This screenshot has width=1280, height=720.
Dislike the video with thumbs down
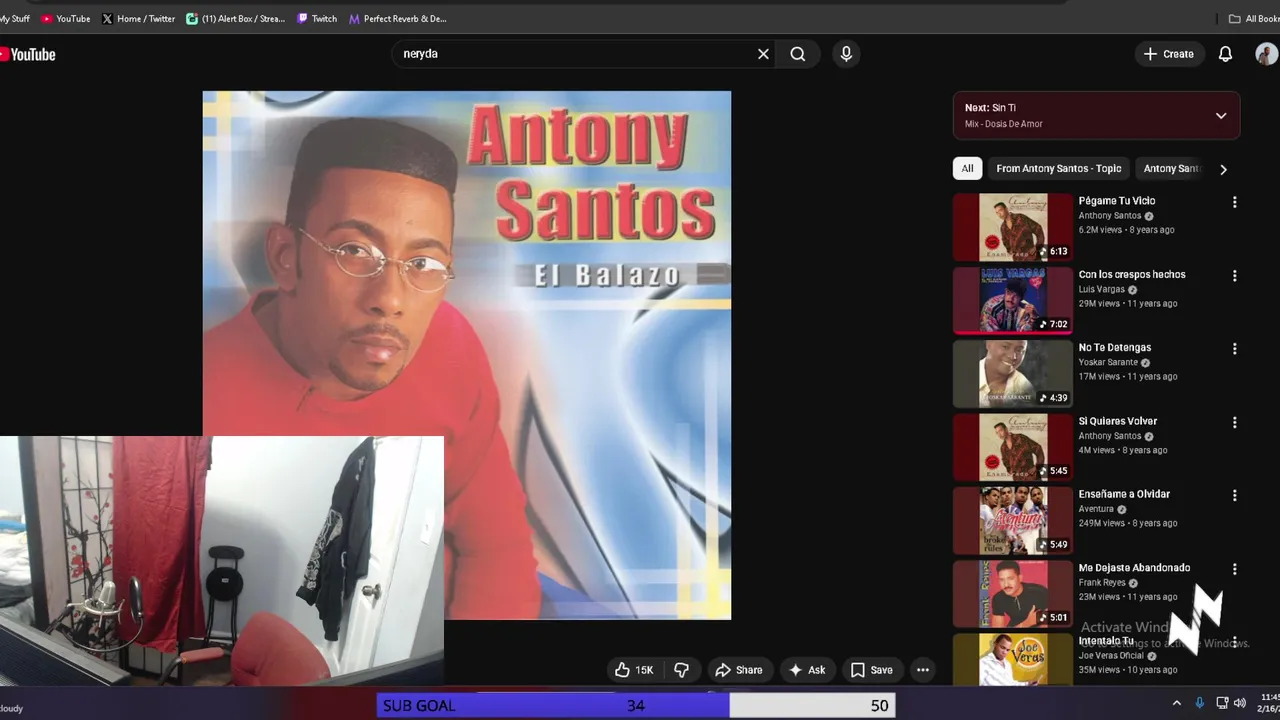[x=682, y=670]
